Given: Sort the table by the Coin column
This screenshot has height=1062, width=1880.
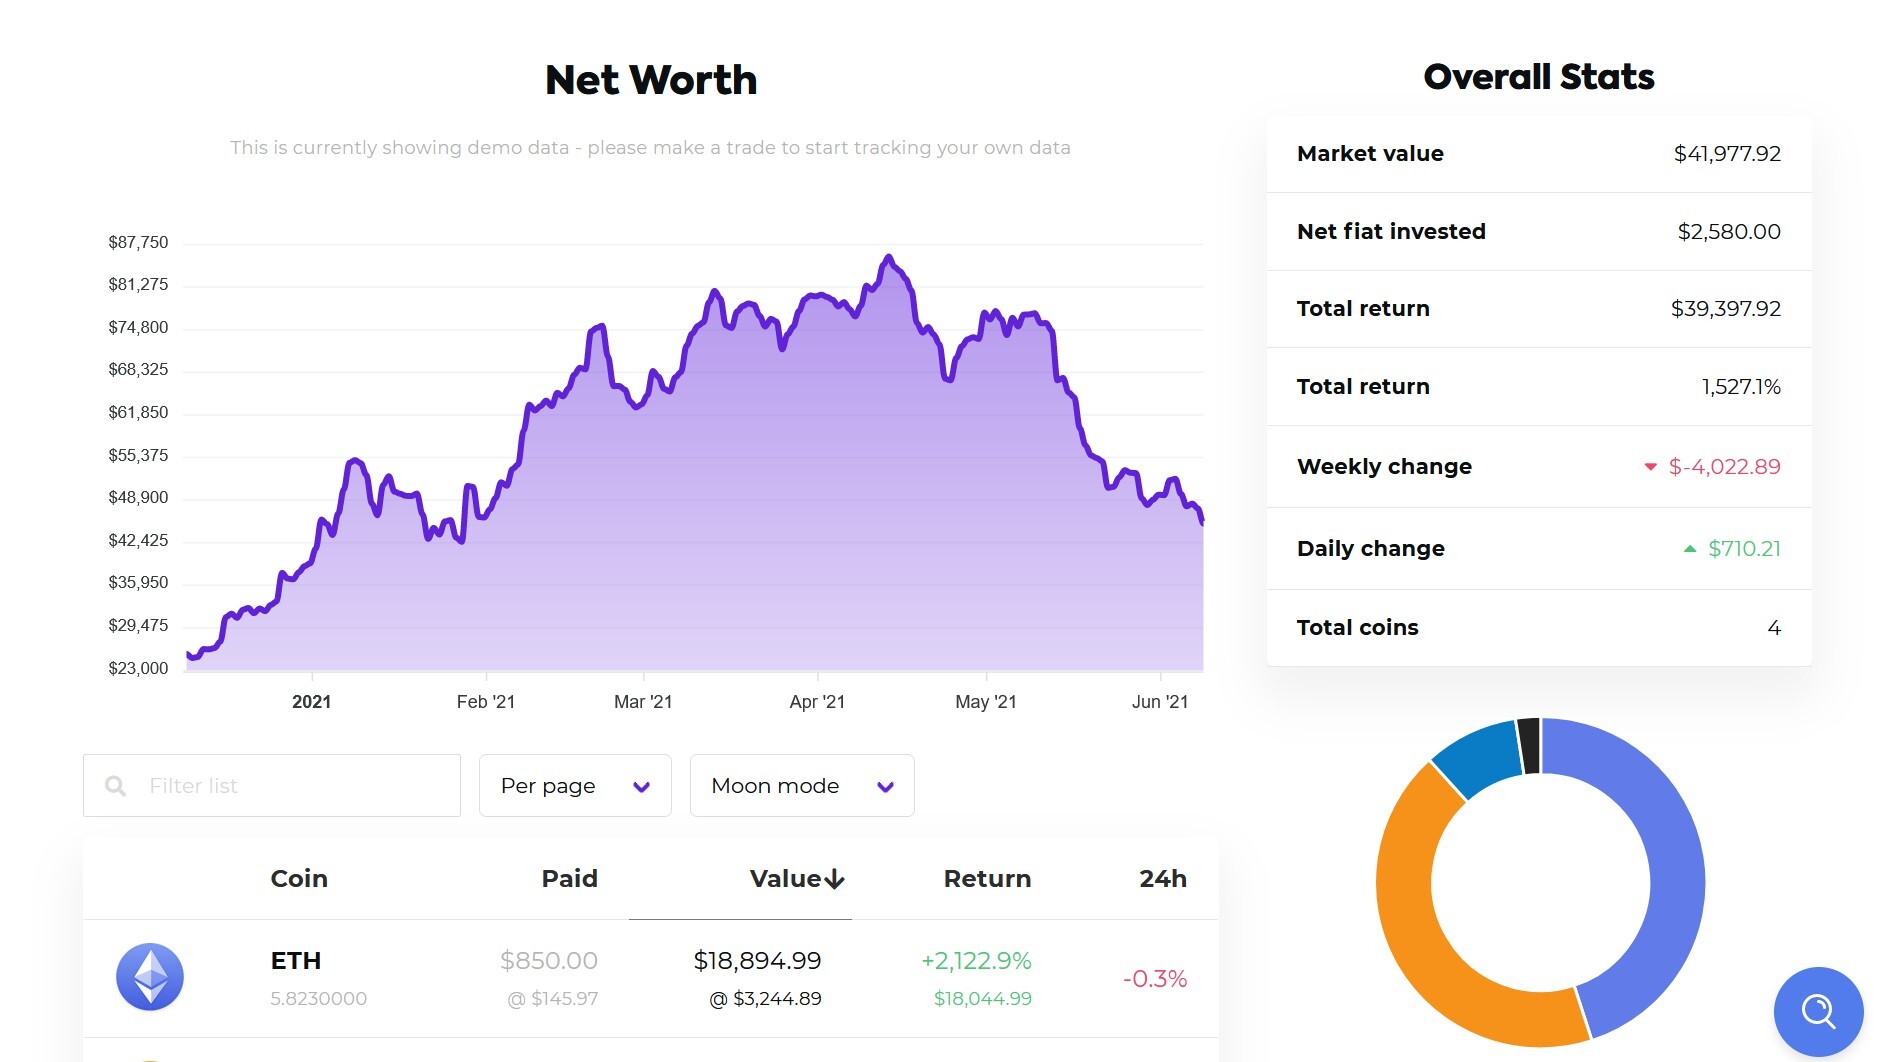Looking at the screenshot, I should 298,878.
